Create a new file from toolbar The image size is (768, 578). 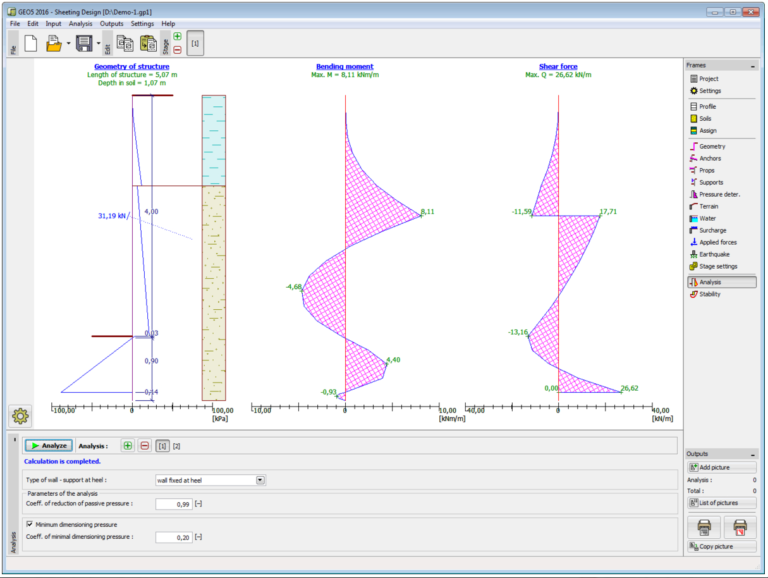[x=31, y=43]
